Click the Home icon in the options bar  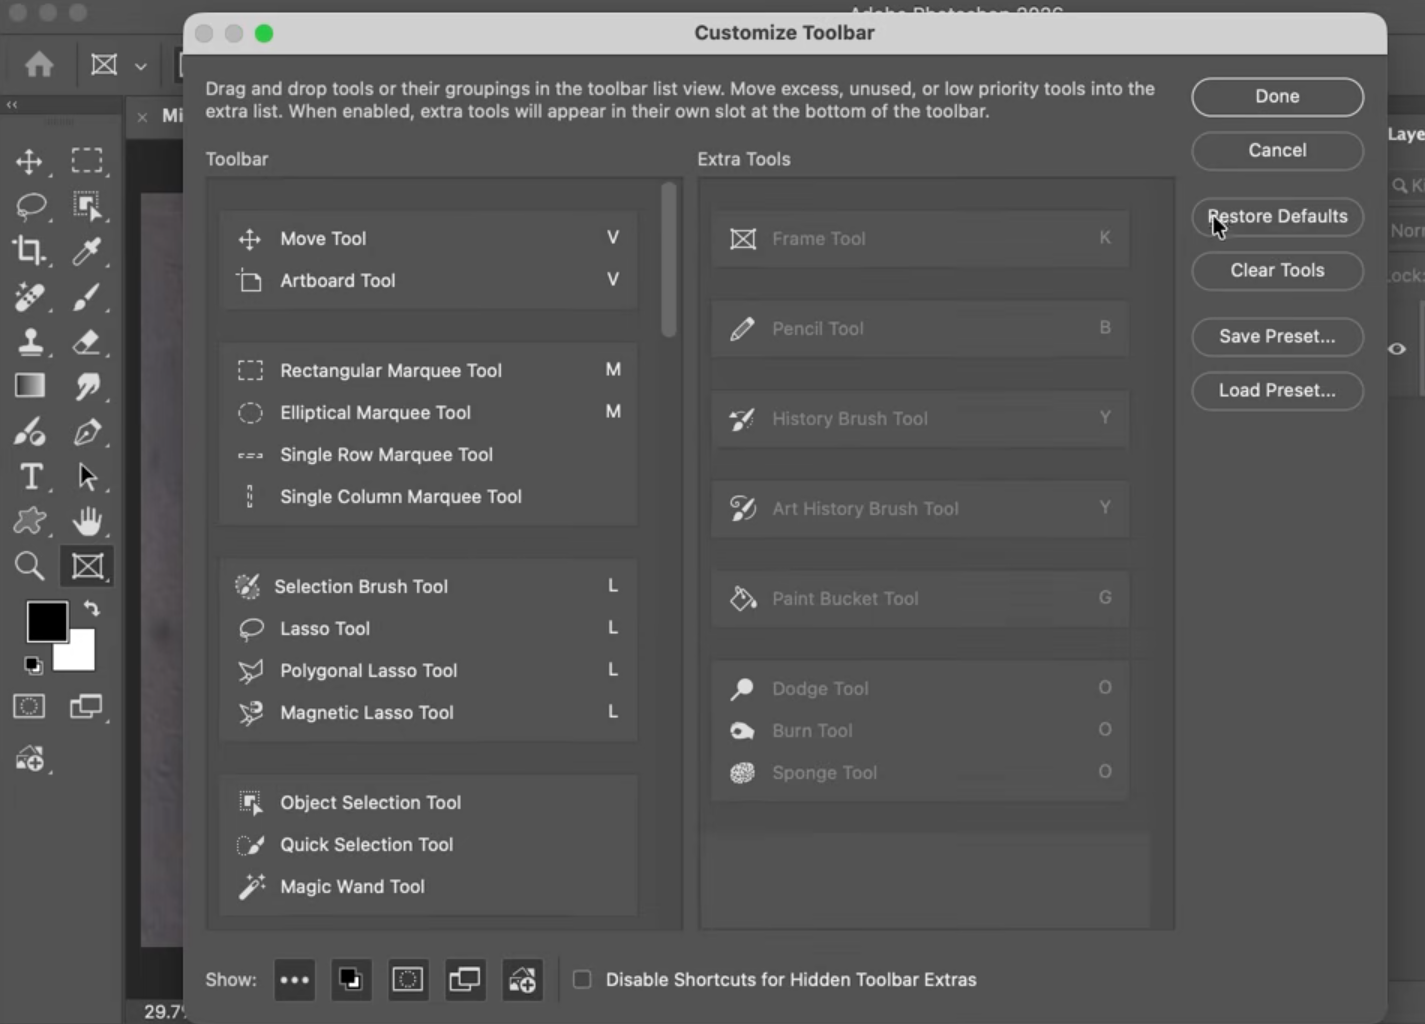pyautogui.click(x=39, y=65)
